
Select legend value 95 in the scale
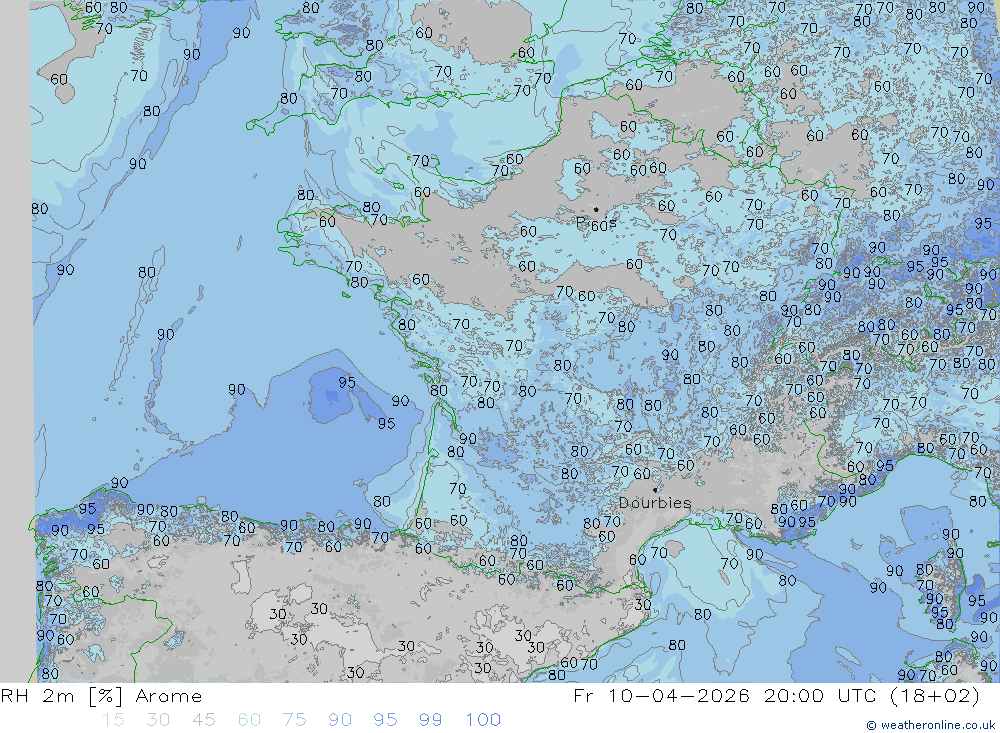(x=385, y=720)
